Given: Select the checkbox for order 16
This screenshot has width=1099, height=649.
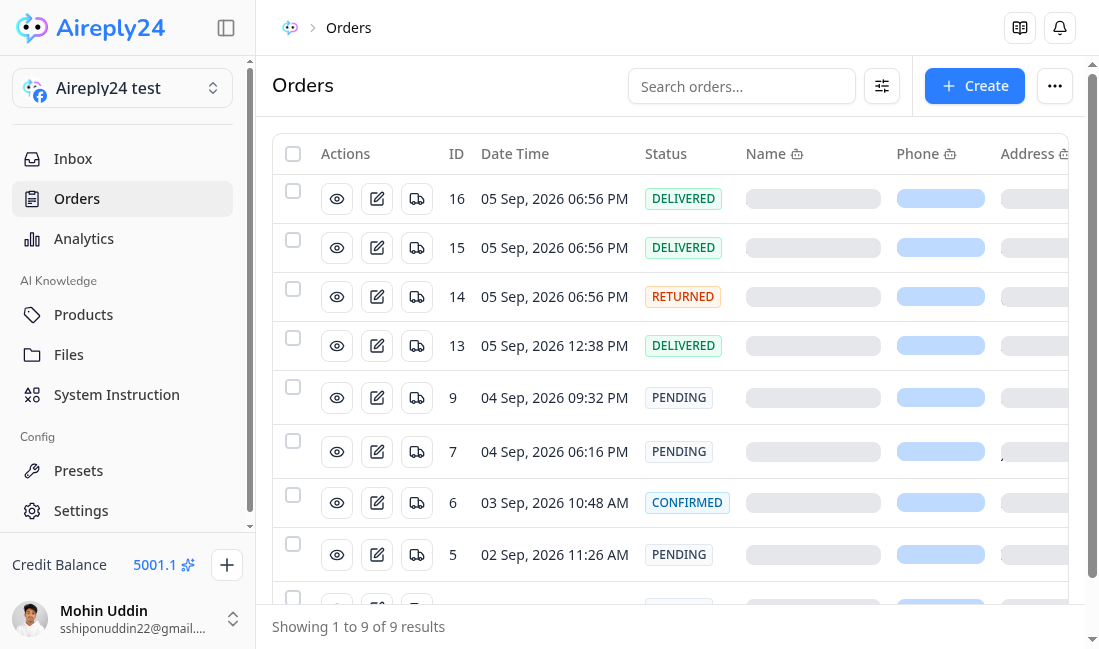Looking at the screenshot, I should pyautogui.click(x=293, y=191).
